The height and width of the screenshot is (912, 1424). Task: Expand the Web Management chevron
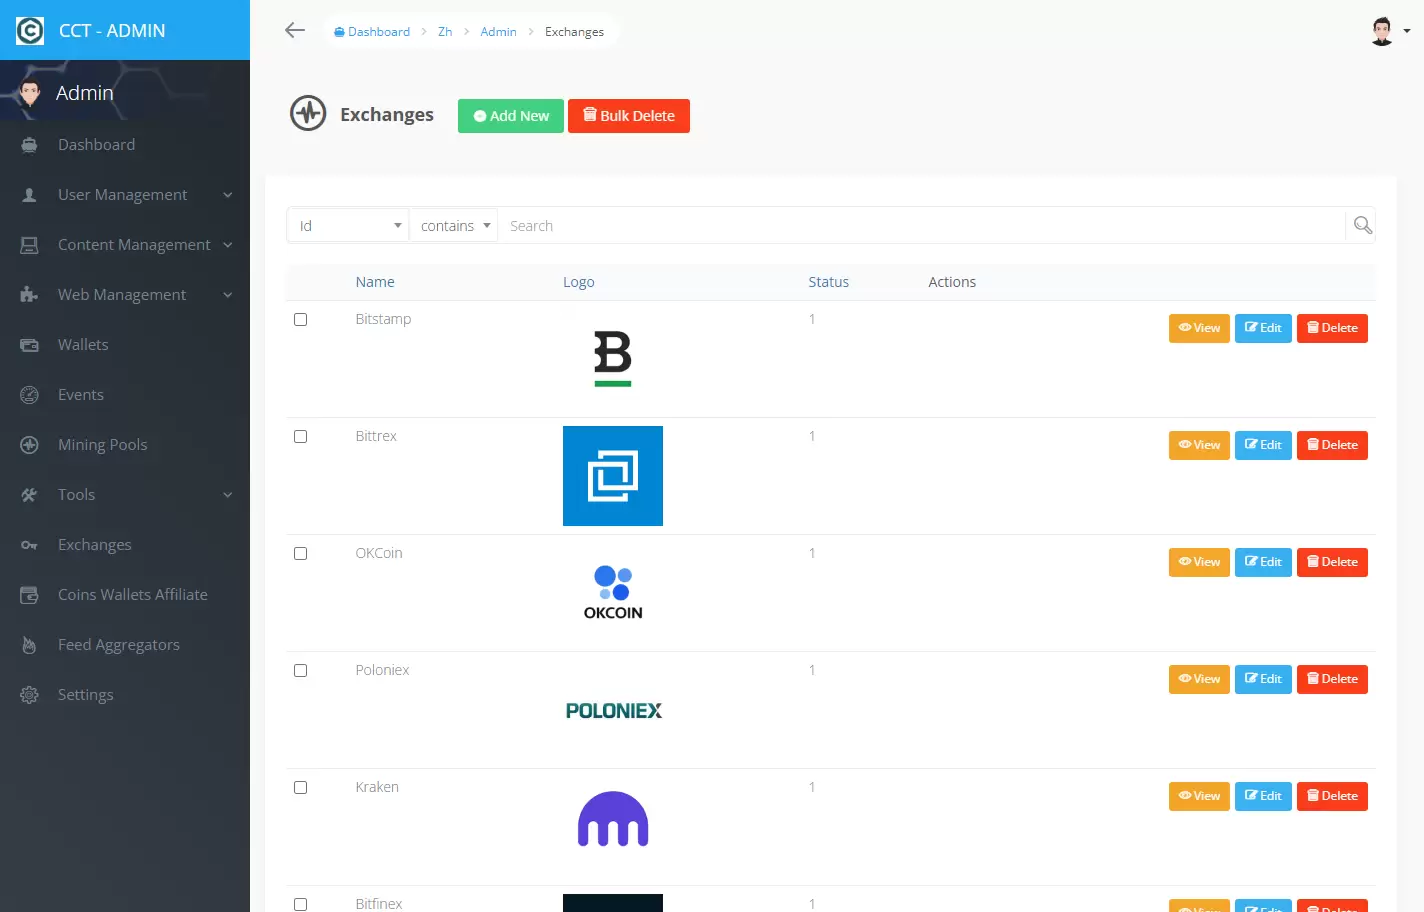tap(228, 295)
